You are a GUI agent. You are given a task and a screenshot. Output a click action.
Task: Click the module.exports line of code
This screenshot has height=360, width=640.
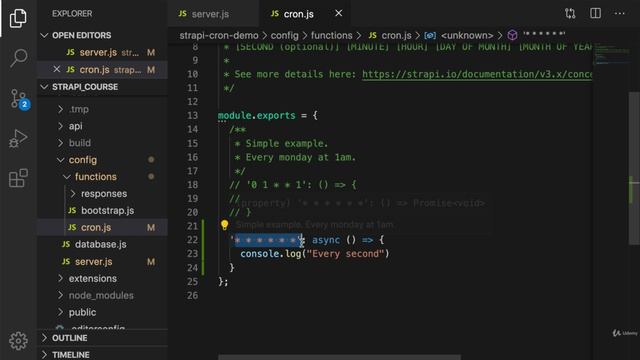tap(267, 116)
